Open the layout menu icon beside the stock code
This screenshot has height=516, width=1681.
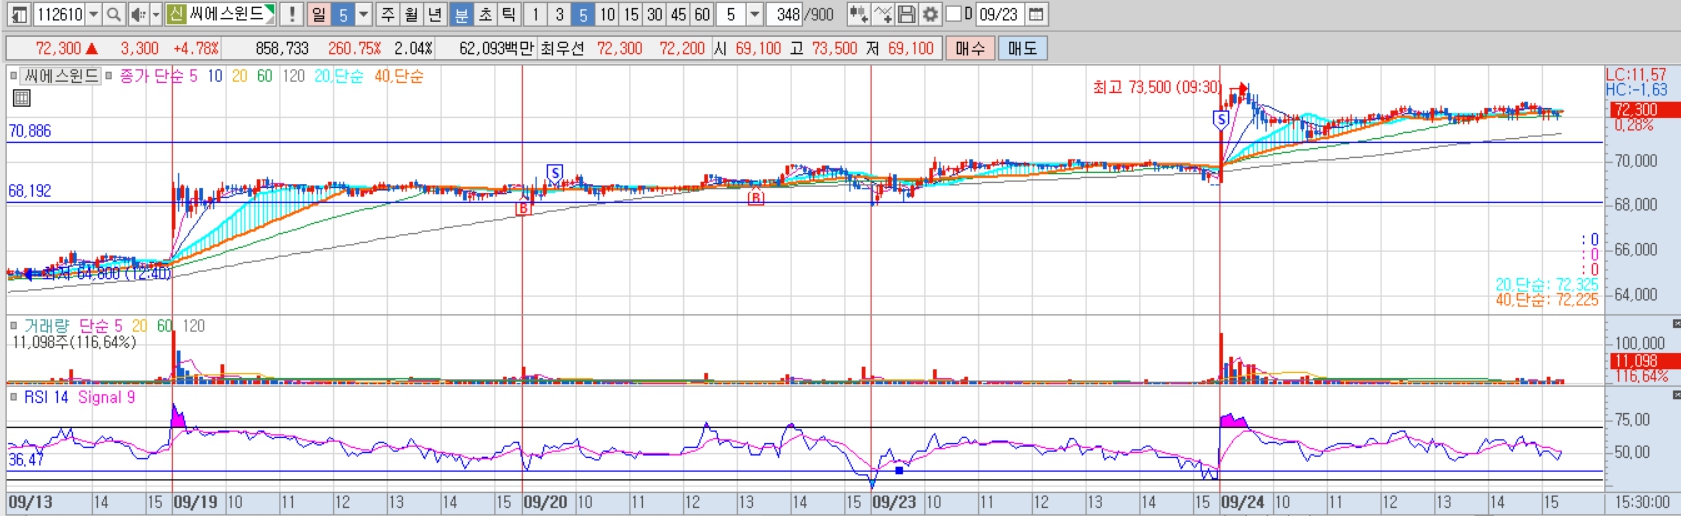(x=19, y=14)
